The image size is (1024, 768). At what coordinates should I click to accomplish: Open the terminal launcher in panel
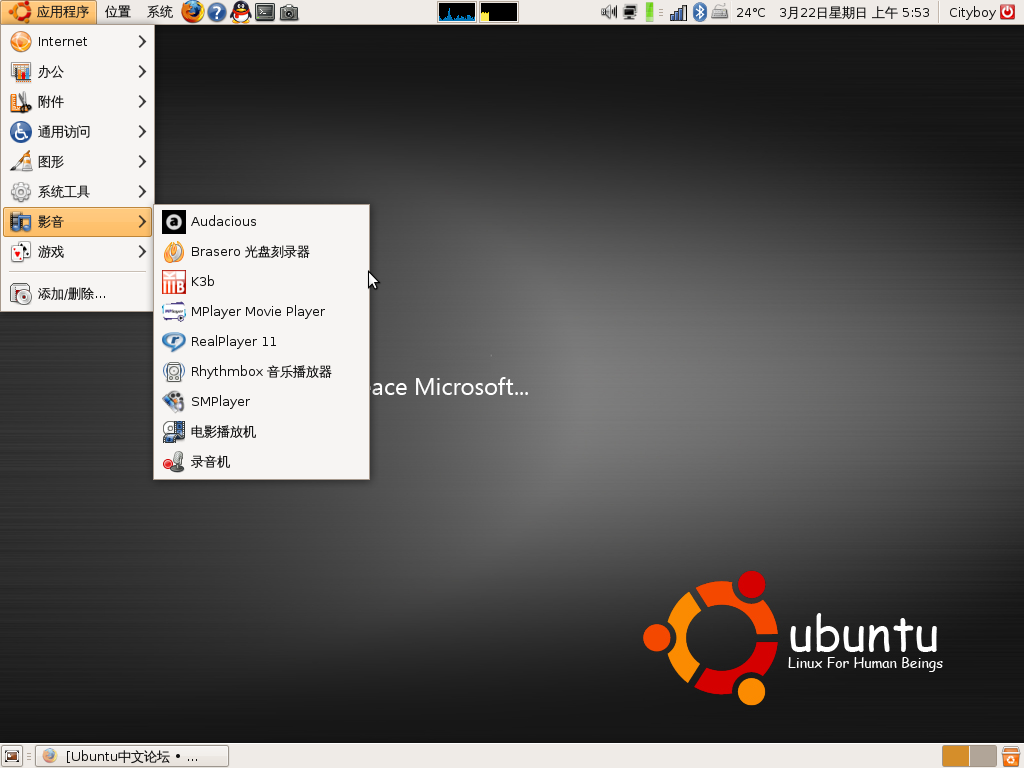click(265, 12)
